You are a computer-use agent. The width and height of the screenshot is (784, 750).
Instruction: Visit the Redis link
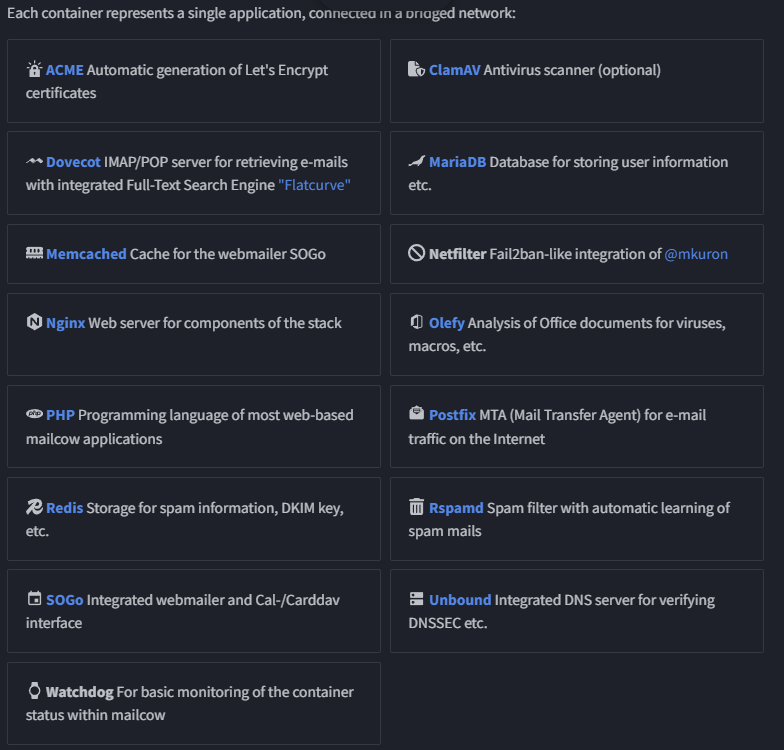click(64, 508)
